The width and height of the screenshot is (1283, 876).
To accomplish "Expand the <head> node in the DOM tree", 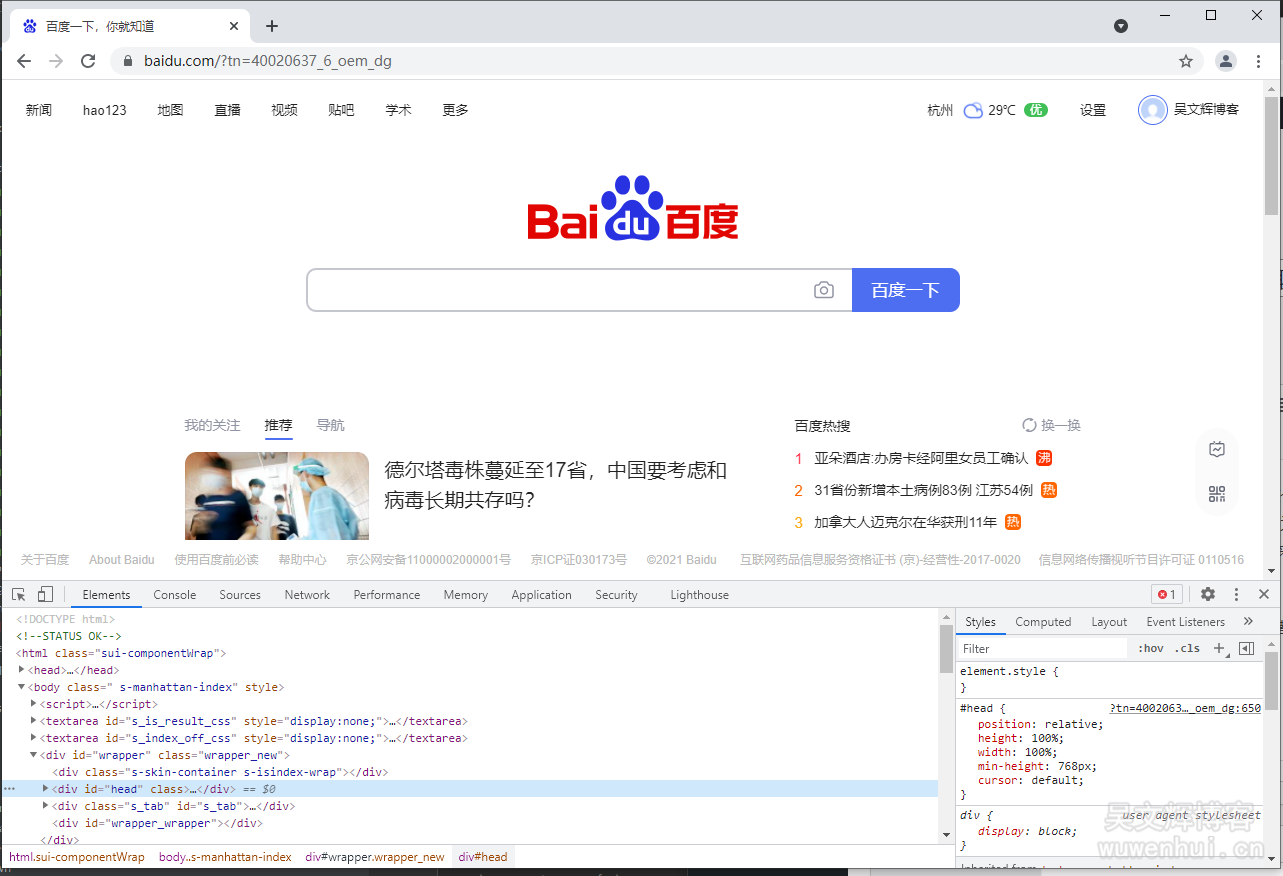I will pos(22,669).
